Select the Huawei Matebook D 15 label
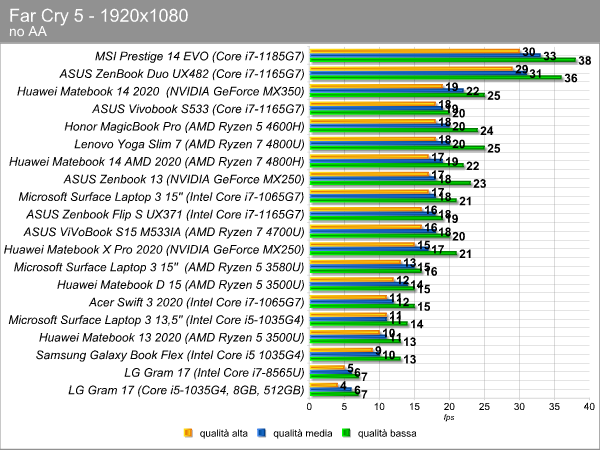This screenshot has width=600, height=450. click(181, 285)
